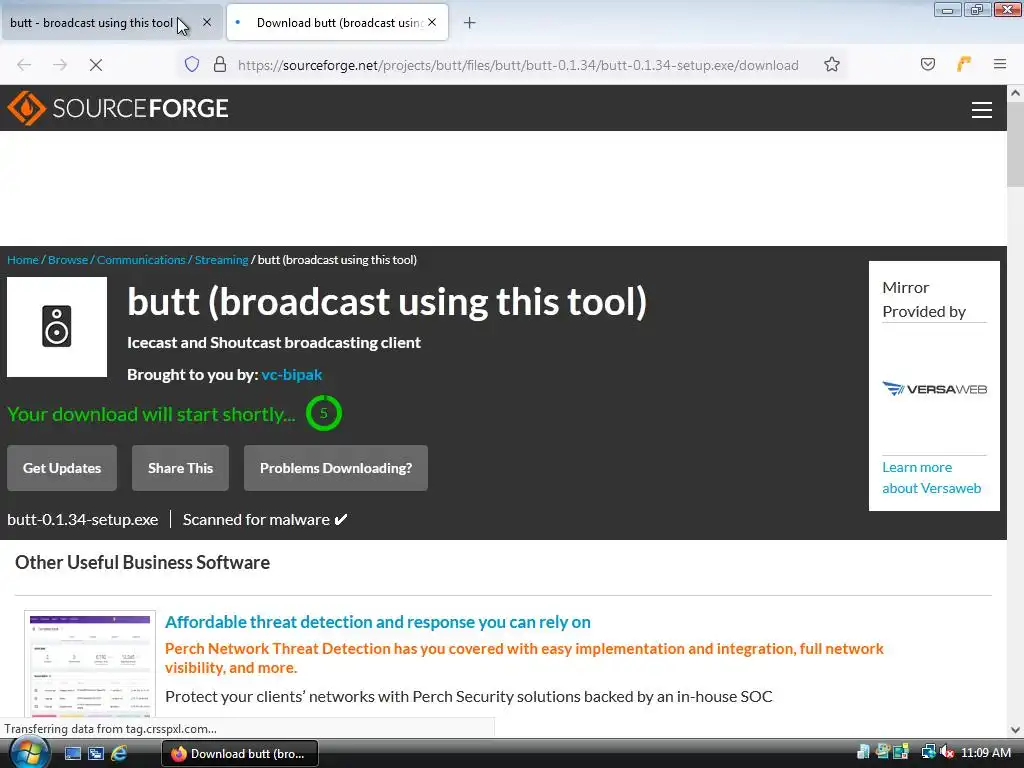Open a new browser tab

tap(469, 23)
